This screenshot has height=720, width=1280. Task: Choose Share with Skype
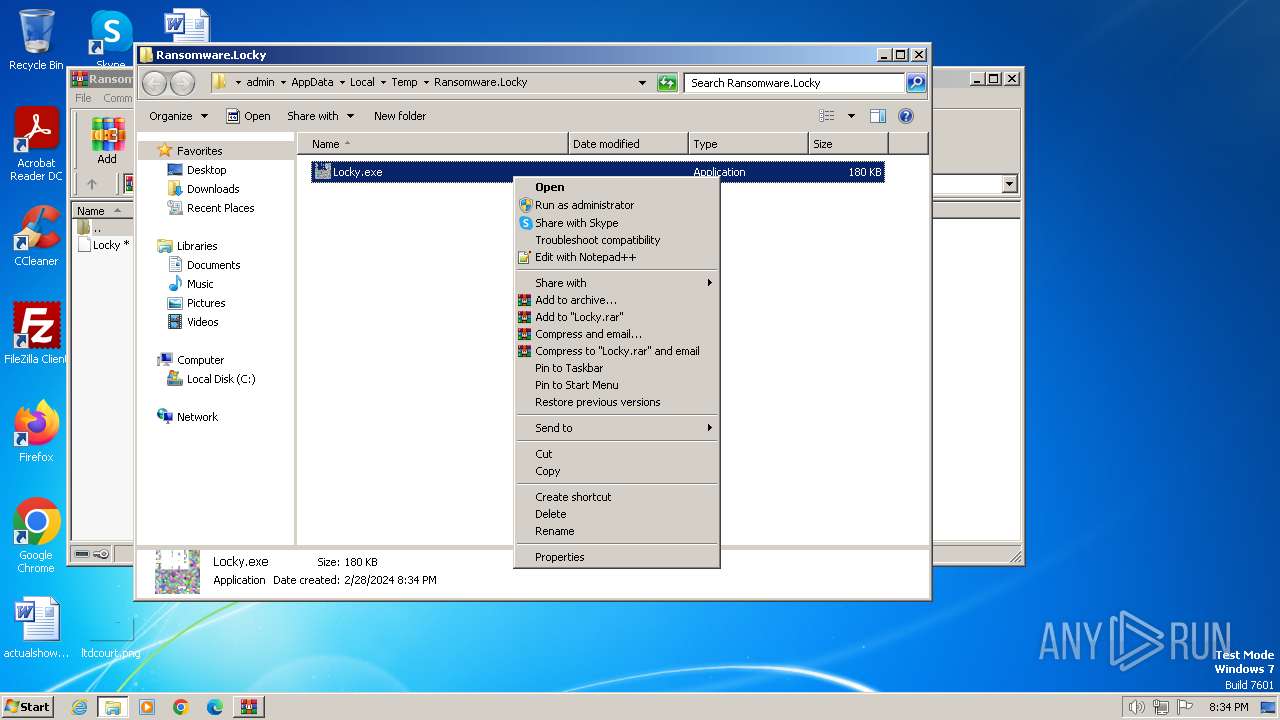pyautogui.click(x=617, y=223)
